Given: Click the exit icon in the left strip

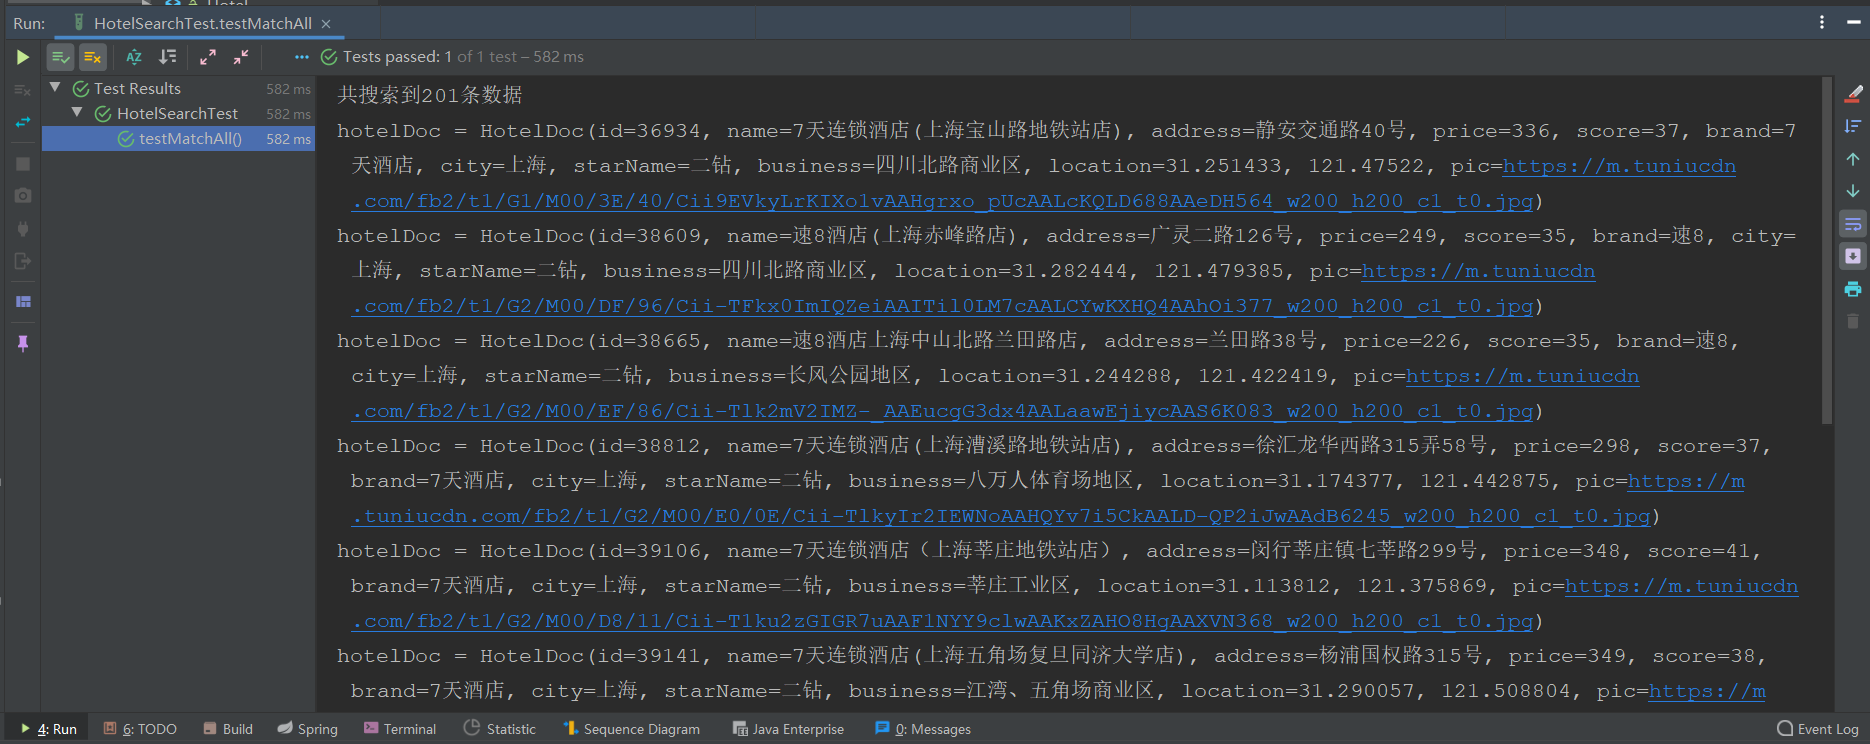Looking at the screenshot, I should coord(22,261).
